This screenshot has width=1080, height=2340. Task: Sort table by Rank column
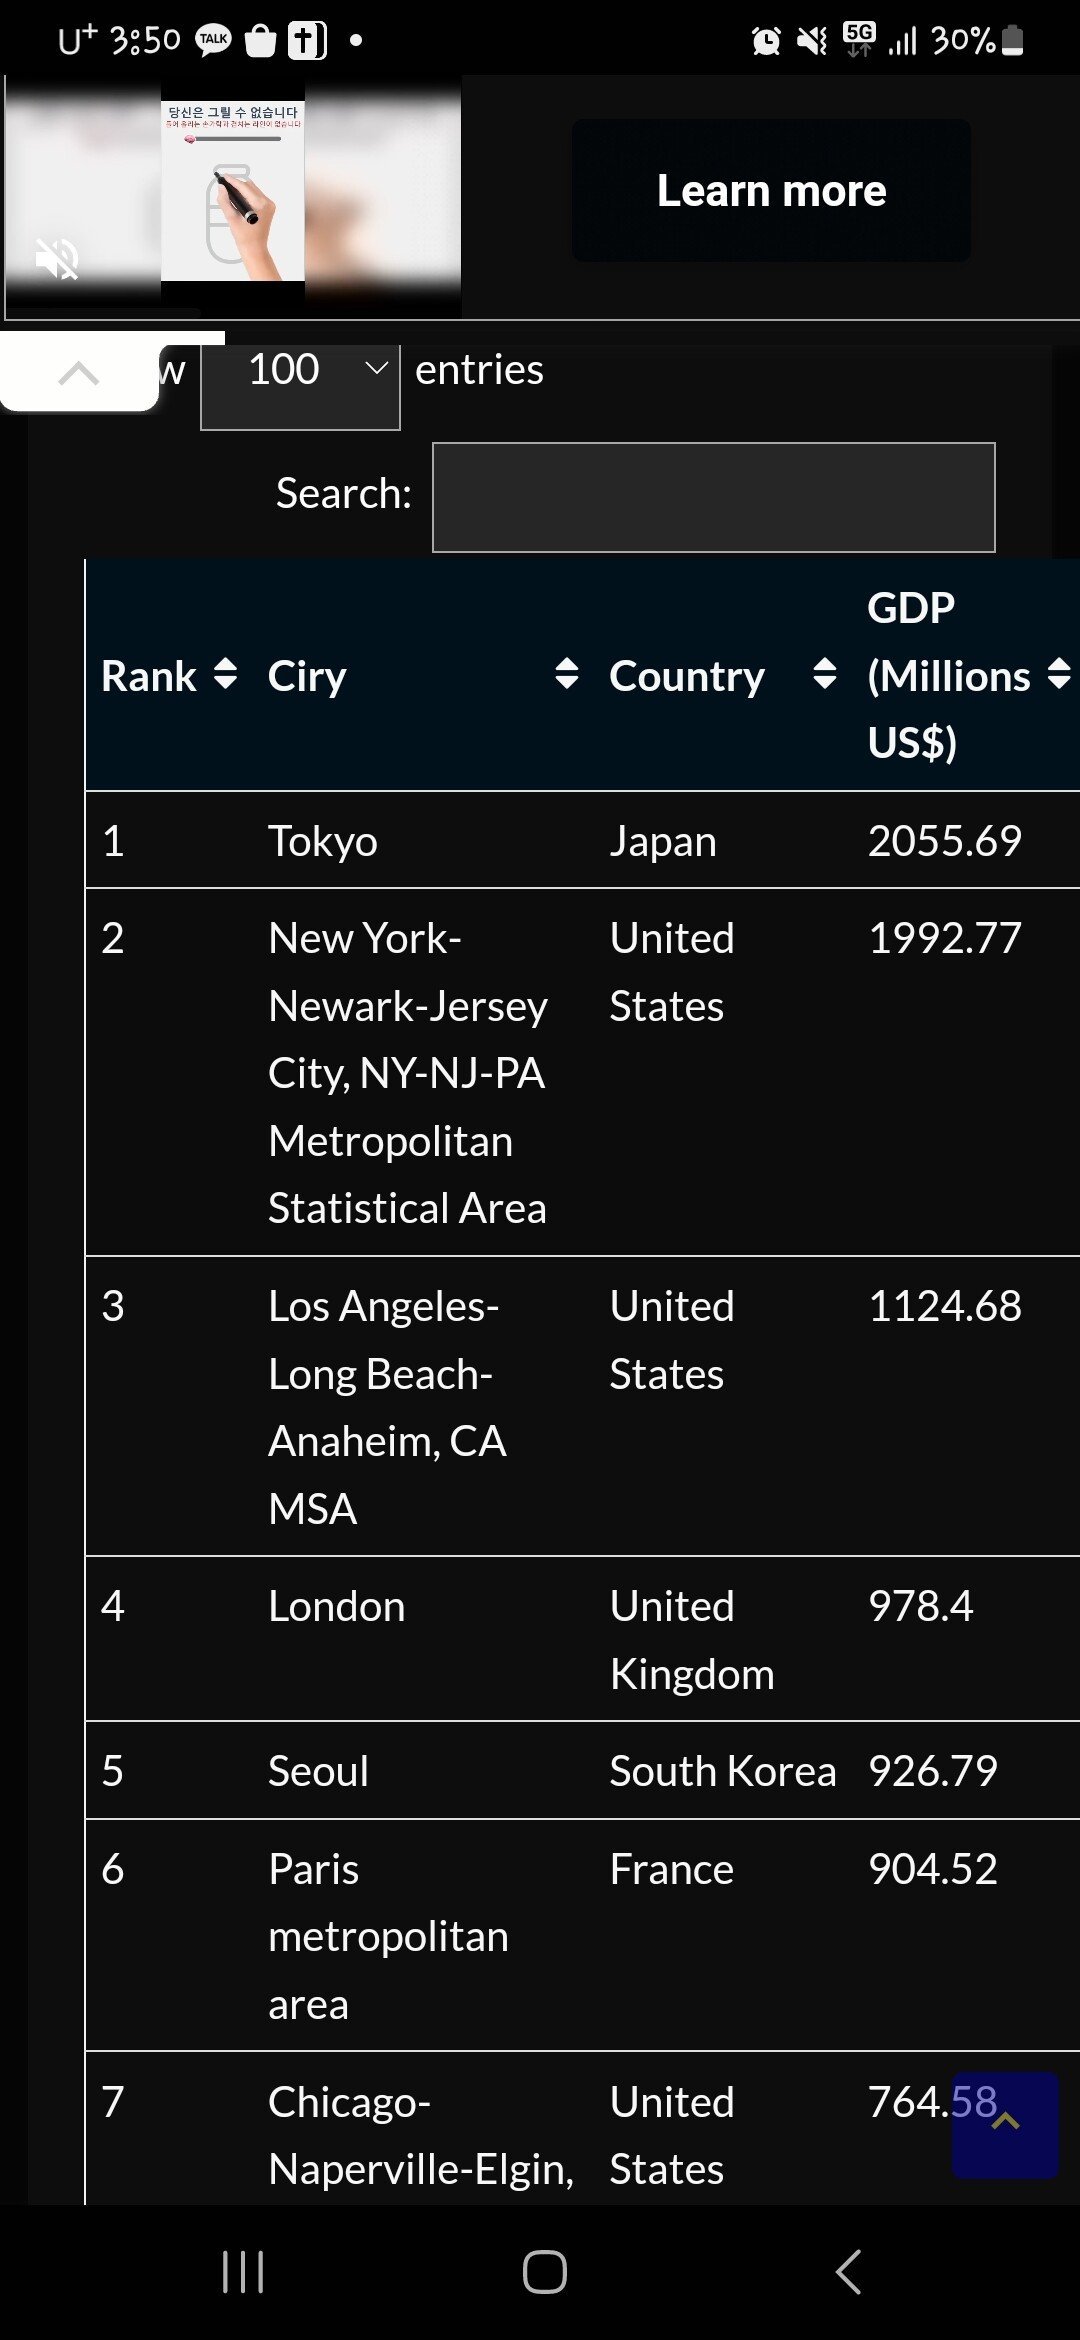225,674
